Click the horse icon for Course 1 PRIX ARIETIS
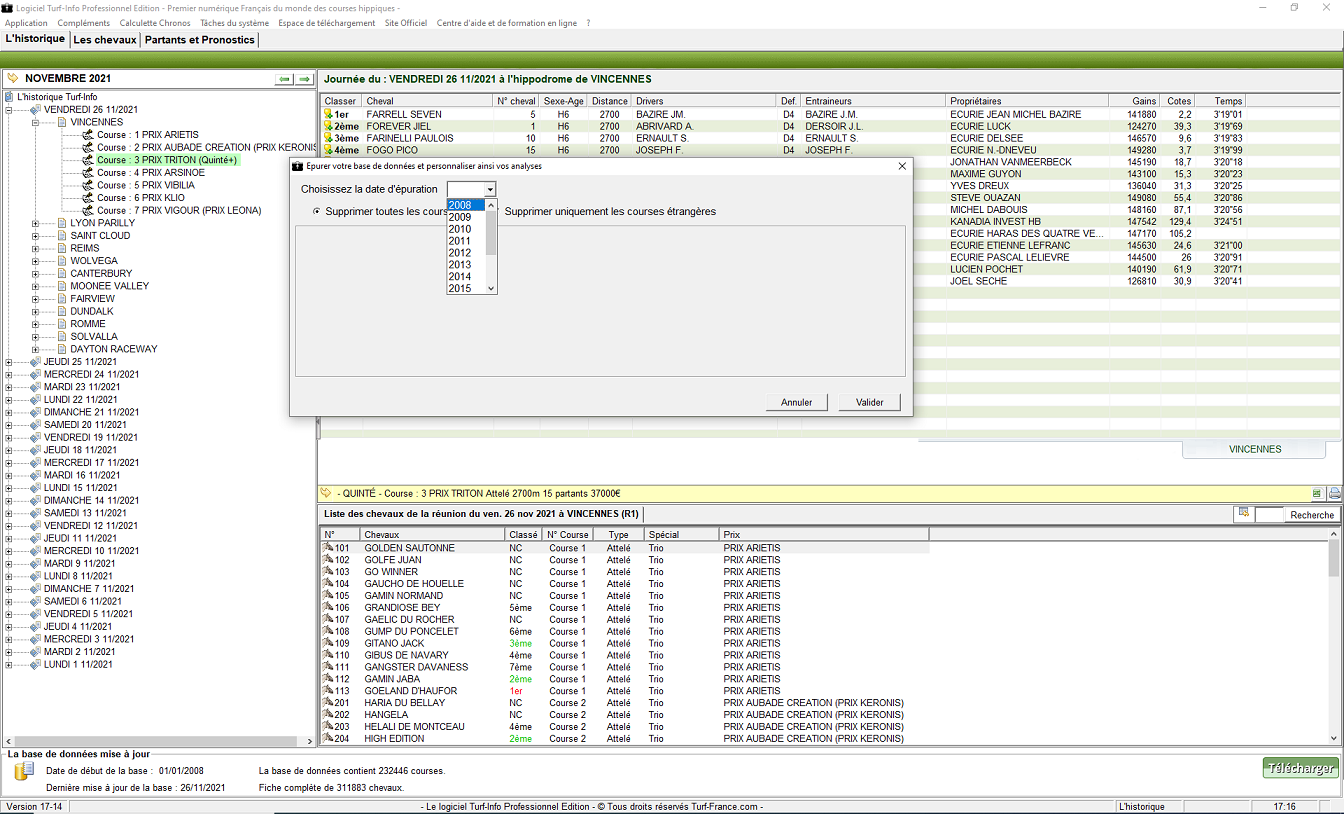 click(x=88, y=134)
